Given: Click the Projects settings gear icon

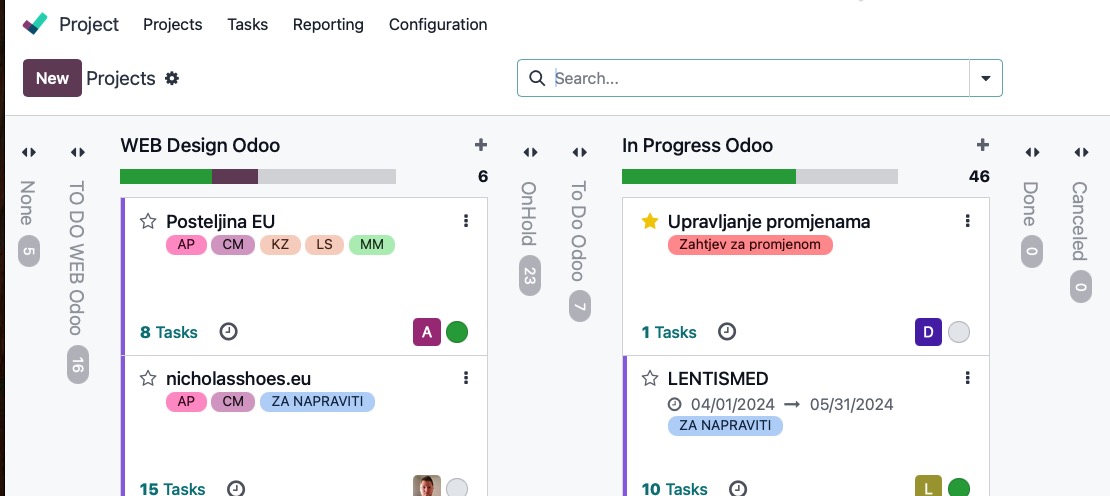Looking at the screenshot, I should pos(172,78).
